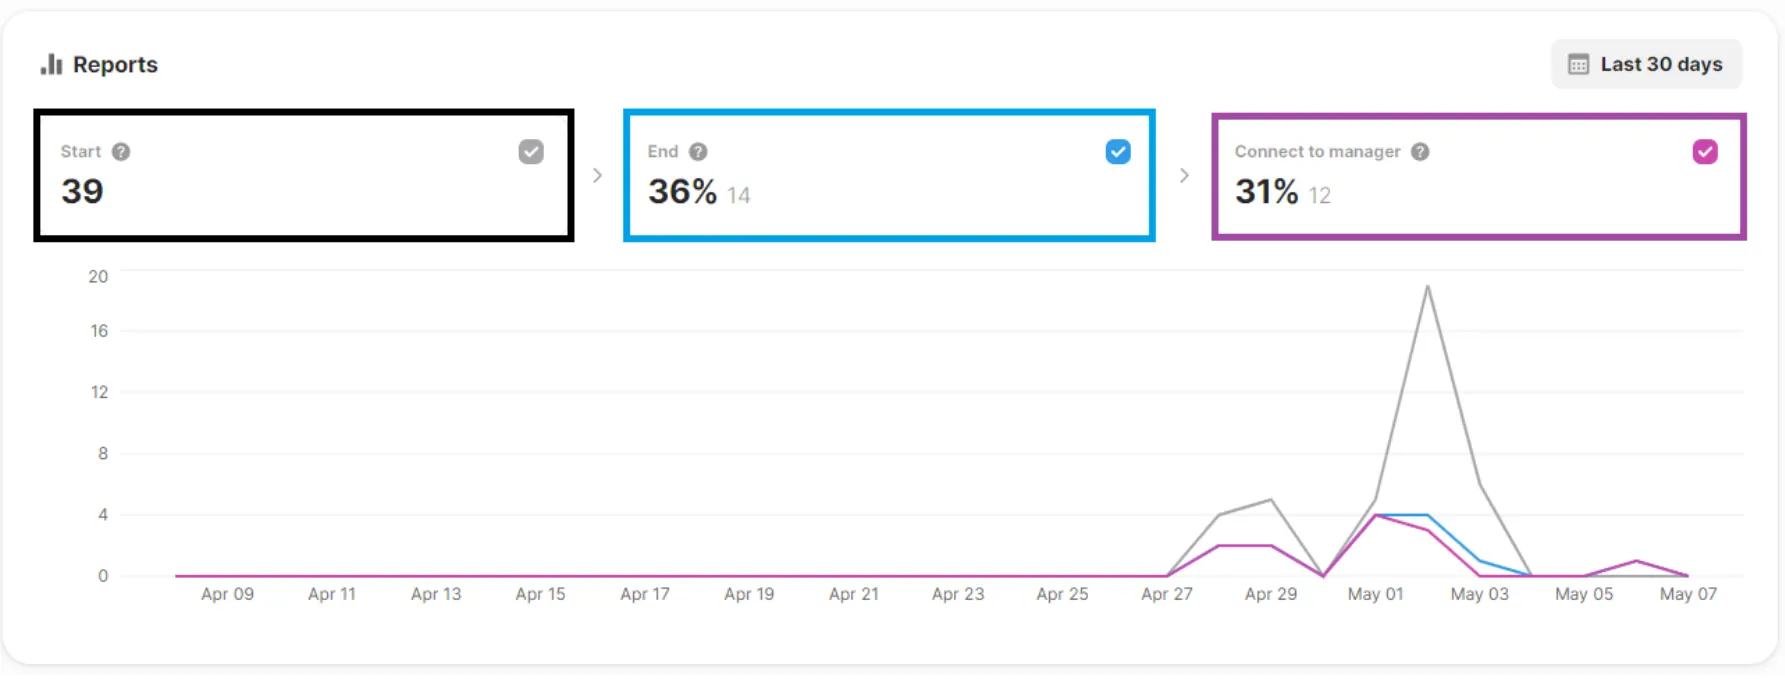Click chevron between End and Connect to manager
Image resolution: width=1785 pixels, height=679 pixels.
1184,176
